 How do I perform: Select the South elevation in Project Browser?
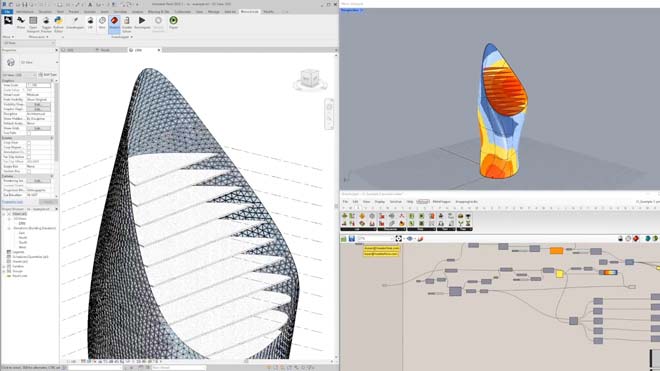(23, 243)
